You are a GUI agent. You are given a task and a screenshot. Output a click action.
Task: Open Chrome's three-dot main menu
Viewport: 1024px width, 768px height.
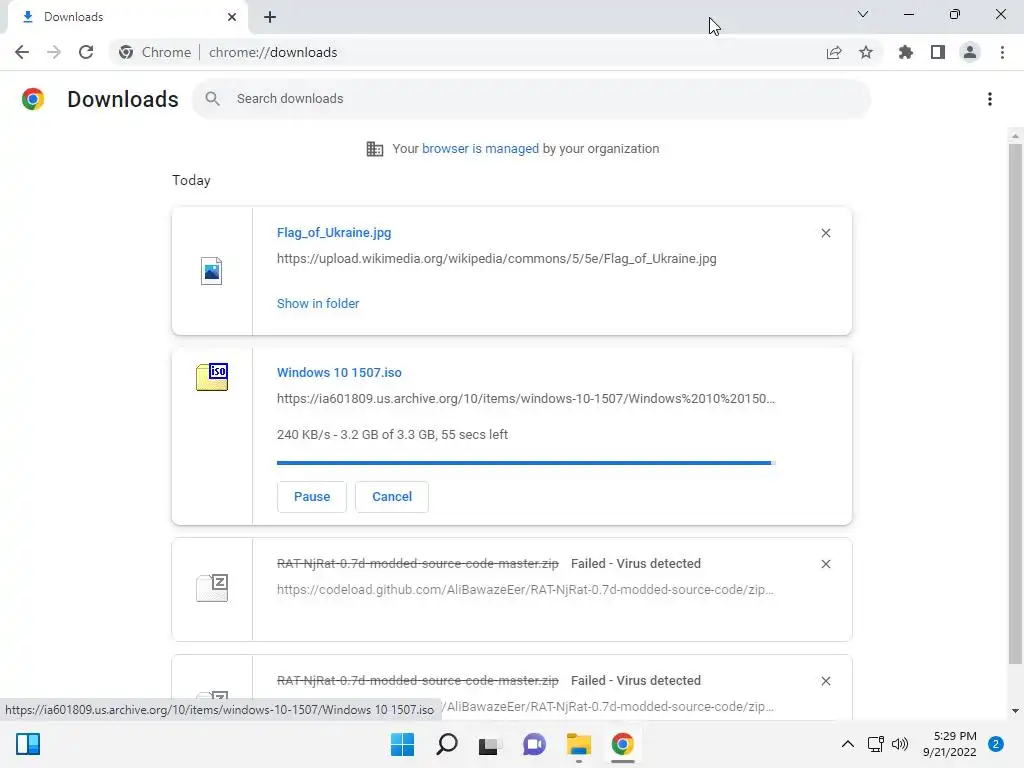point(1002,52)
